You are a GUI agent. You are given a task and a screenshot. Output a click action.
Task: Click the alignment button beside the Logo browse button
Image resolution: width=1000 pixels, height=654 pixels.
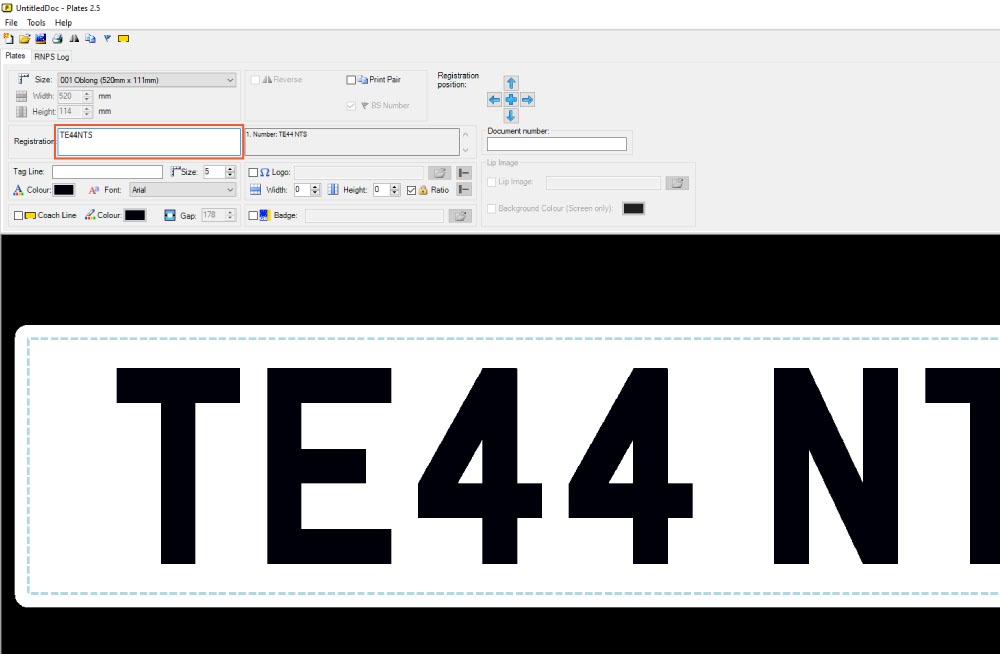pos(464,173)
